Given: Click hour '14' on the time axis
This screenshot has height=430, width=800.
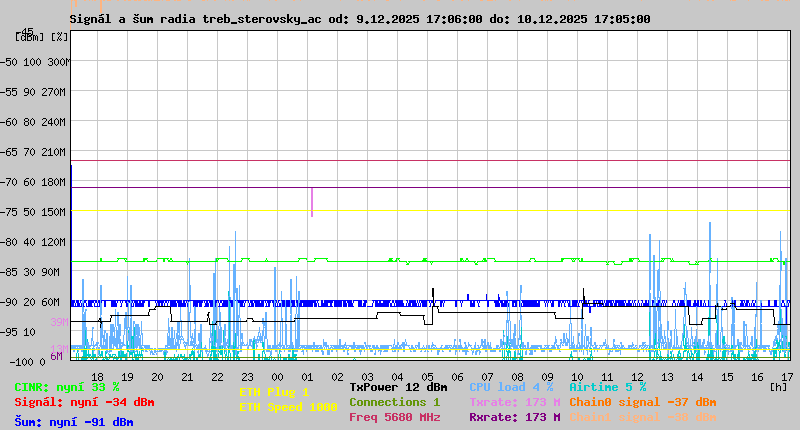Looking at the screenshot, I should pos(697,377).
